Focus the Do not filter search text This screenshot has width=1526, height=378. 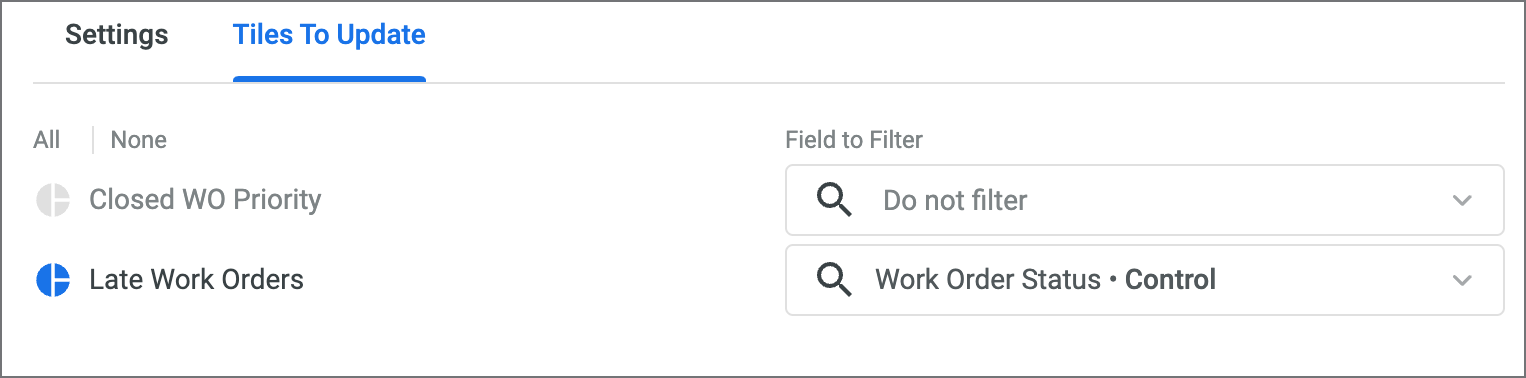click(x=955, y=201)
